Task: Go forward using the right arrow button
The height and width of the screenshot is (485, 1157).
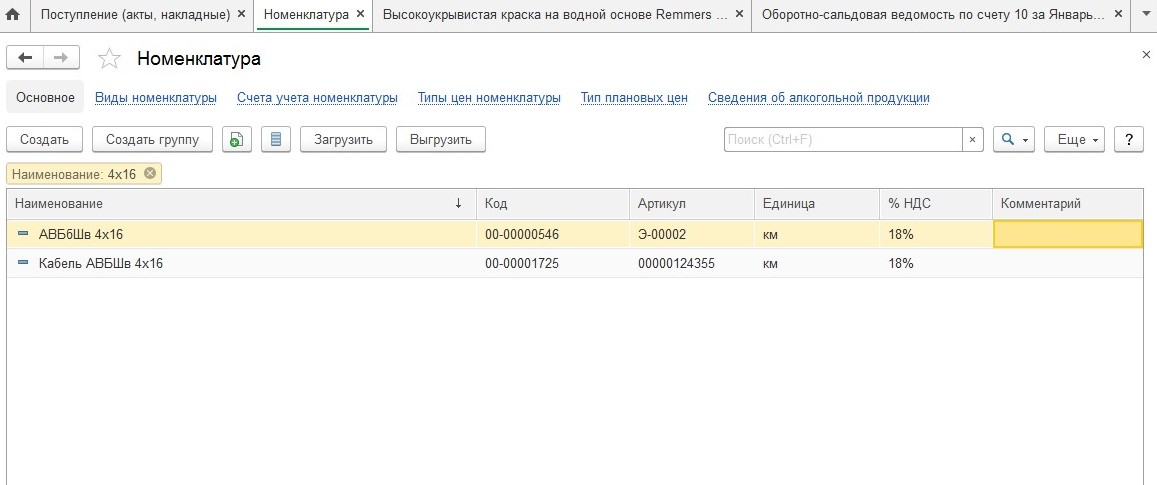Action: [61, 58]
